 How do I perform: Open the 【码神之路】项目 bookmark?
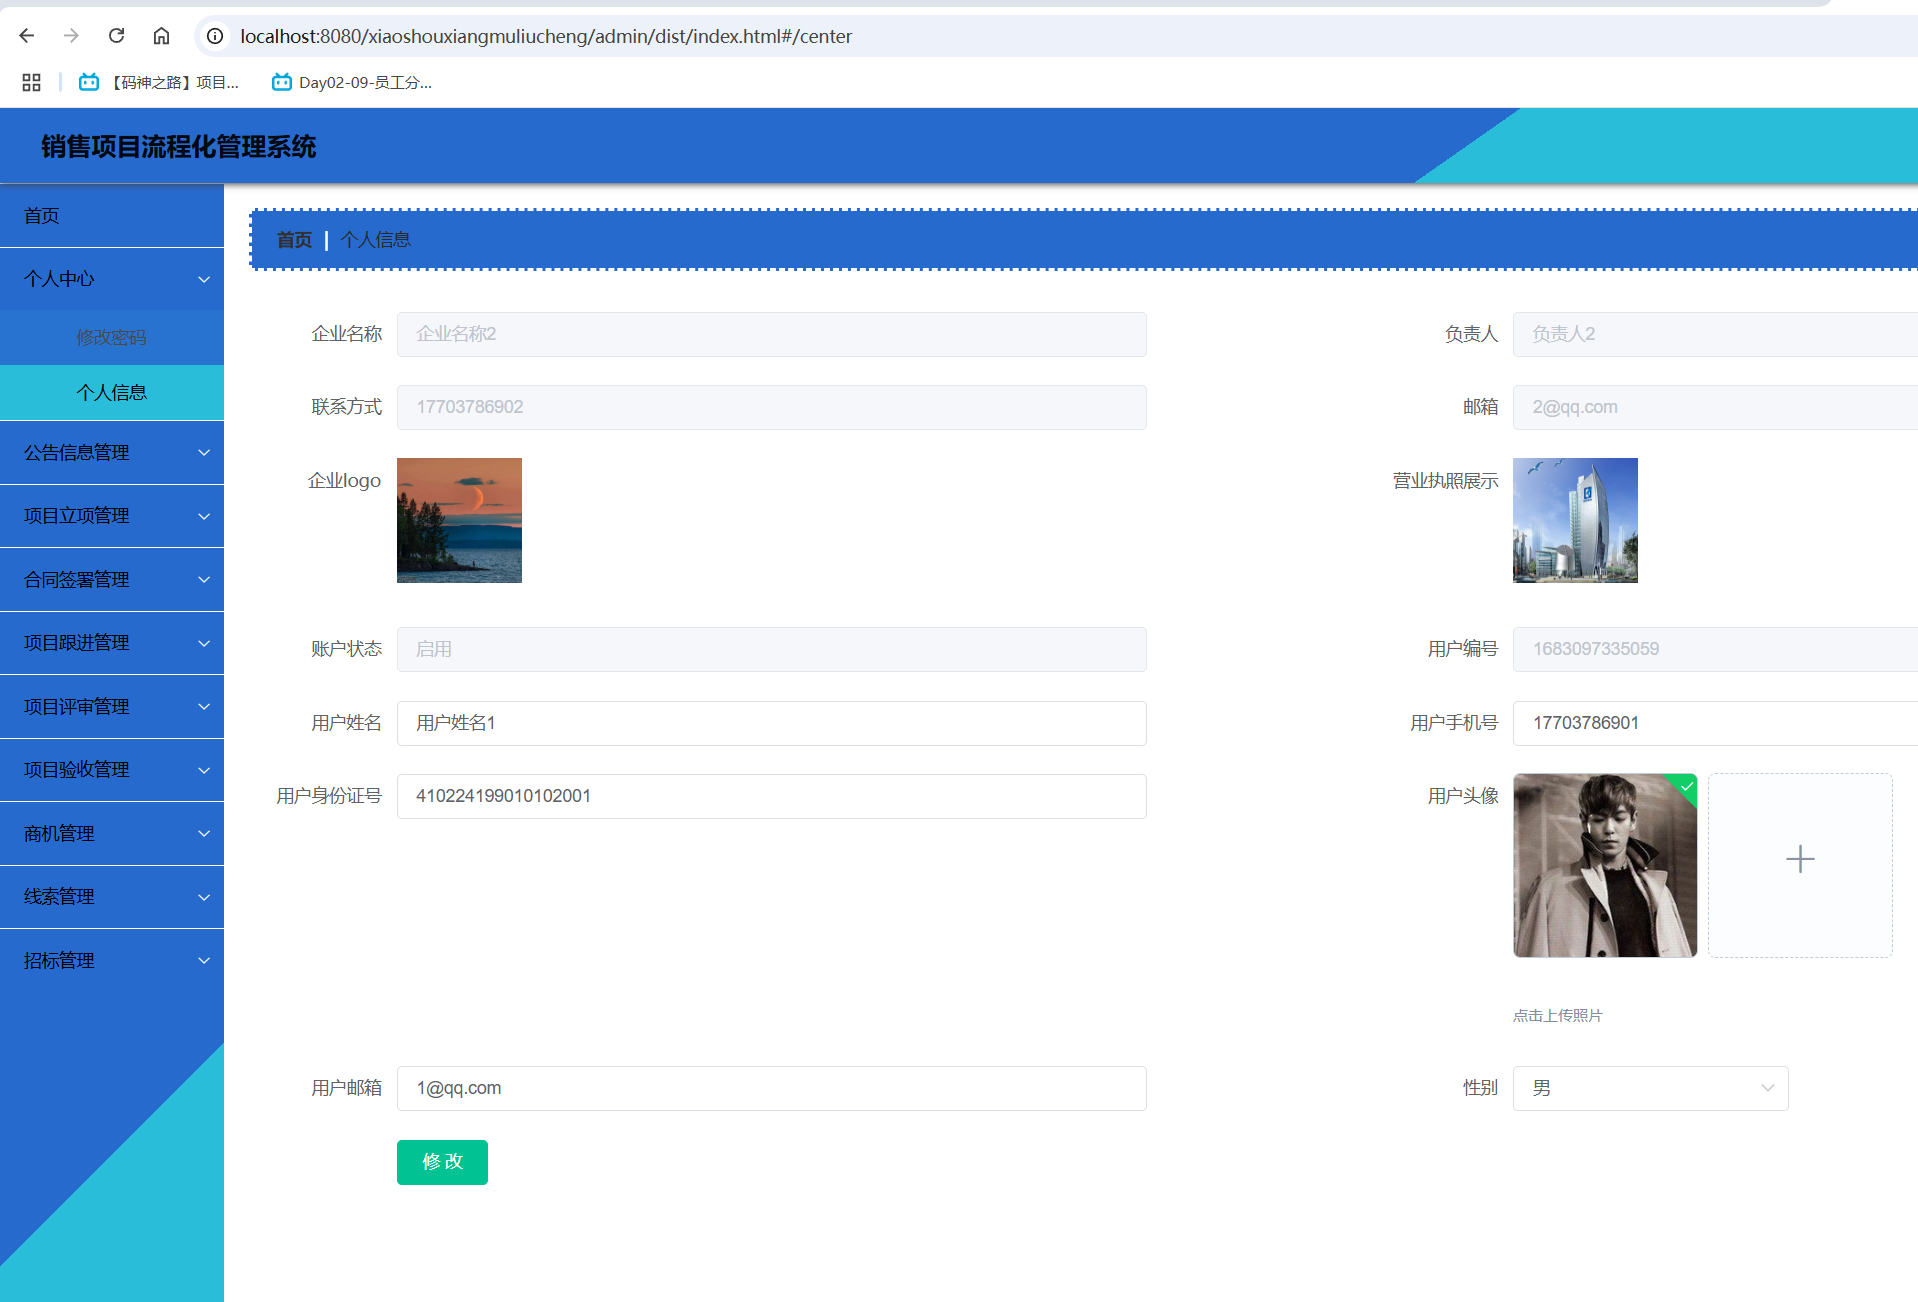(159, 82)
